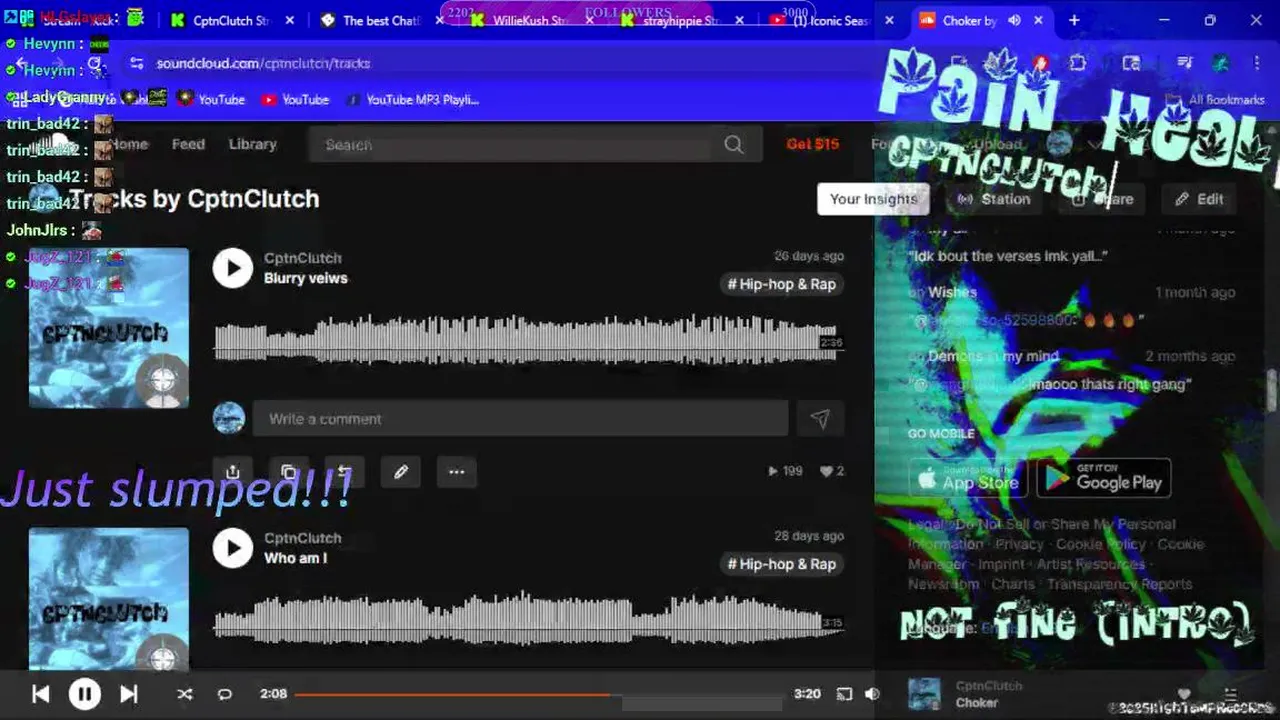
Task: Click the Write a comment field
Action: pos(520,419)
